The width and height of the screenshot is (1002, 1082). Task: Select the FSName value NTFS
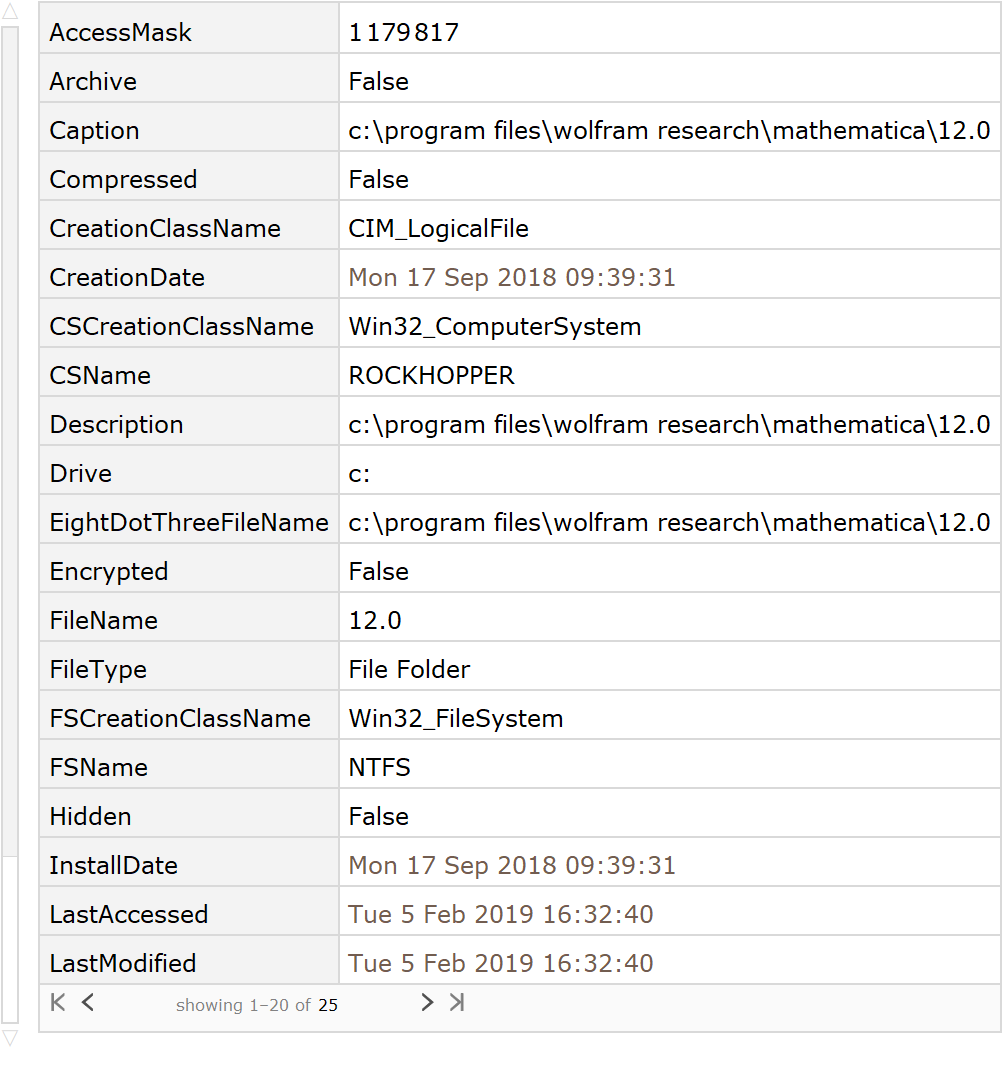(x=379, y=768)
